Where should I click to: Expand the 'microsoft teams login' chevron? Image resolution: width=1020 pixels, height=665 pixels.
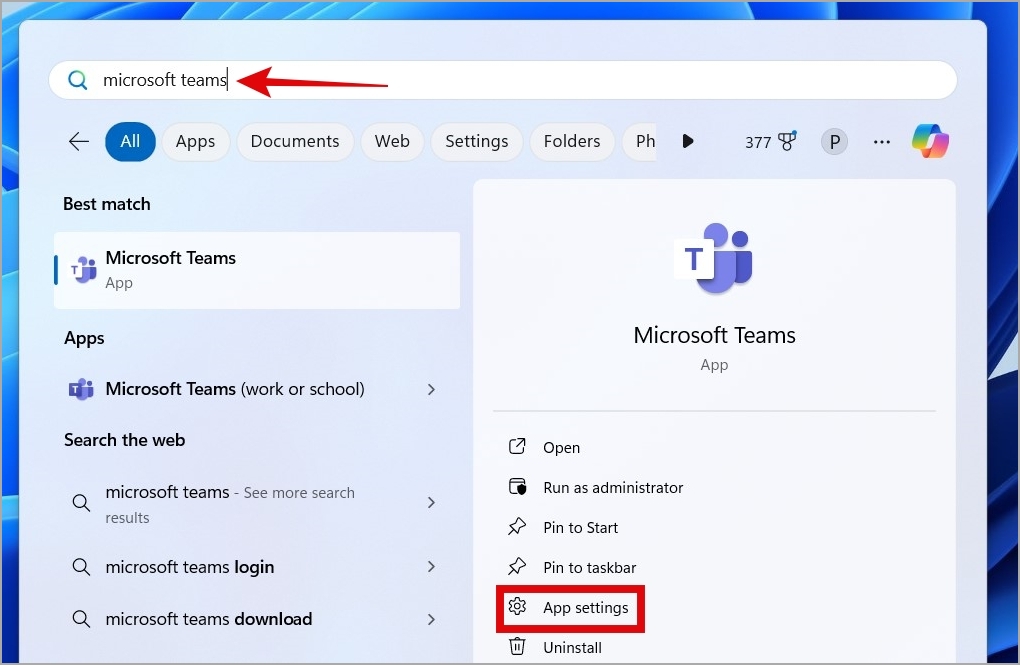[431, 567]
